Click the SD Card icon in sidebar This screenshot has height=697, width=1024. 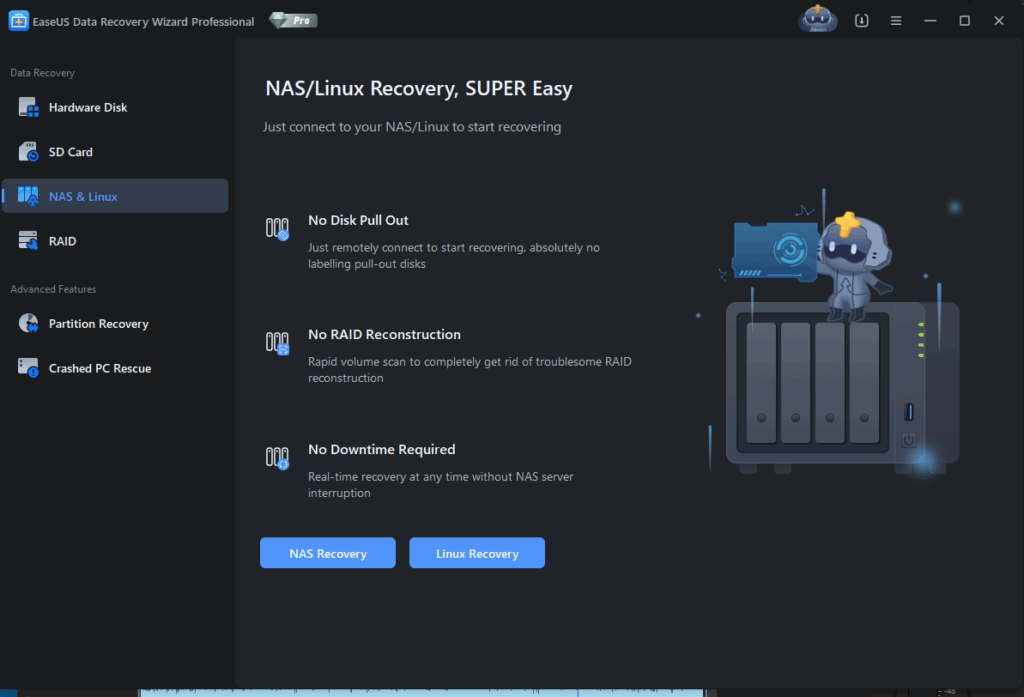point(28,152)
